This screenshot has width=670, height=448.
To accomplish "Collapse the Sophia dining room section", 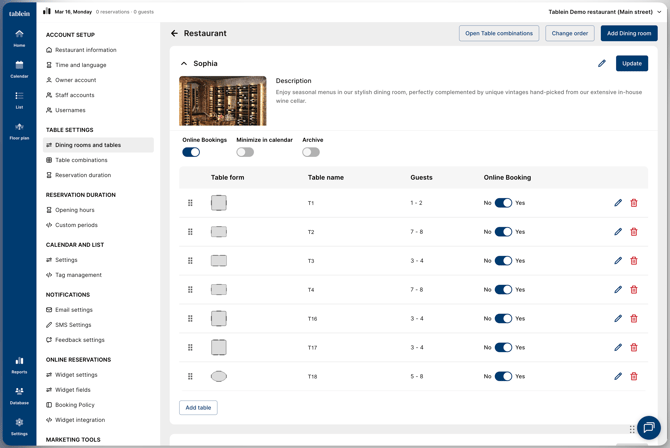I will [x=184, y=64].
